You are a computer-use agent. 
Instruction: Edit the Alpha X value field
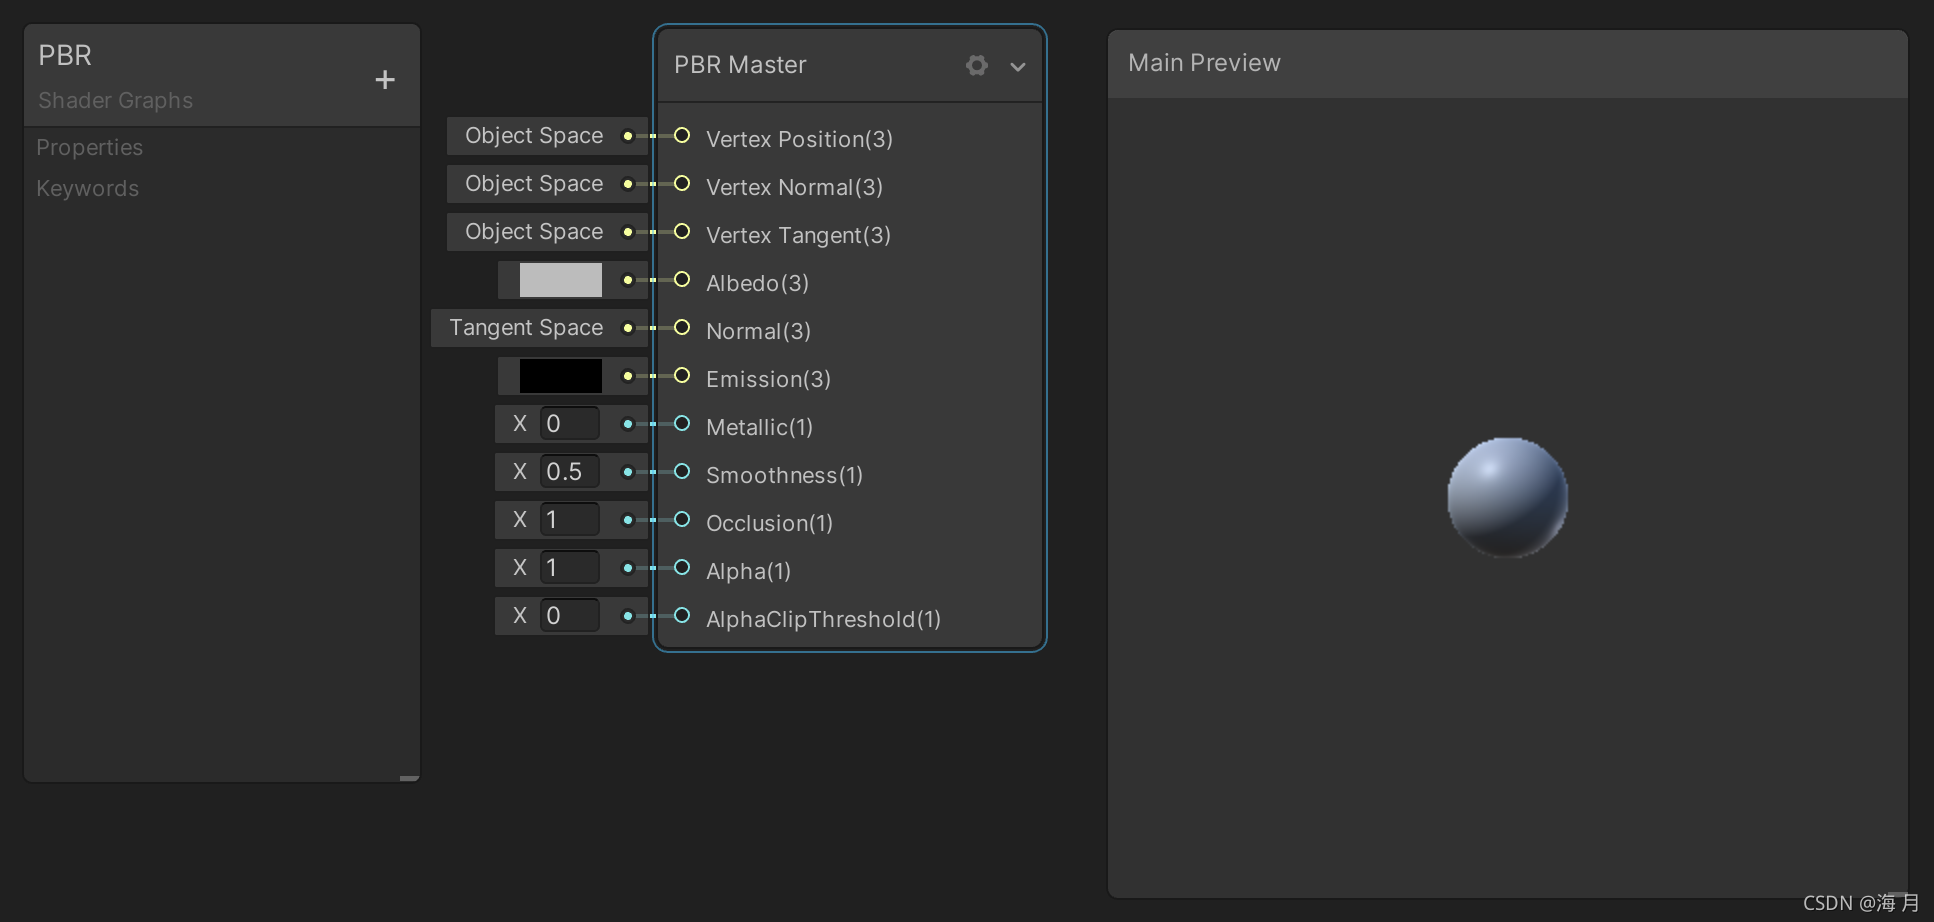[569, 568]
